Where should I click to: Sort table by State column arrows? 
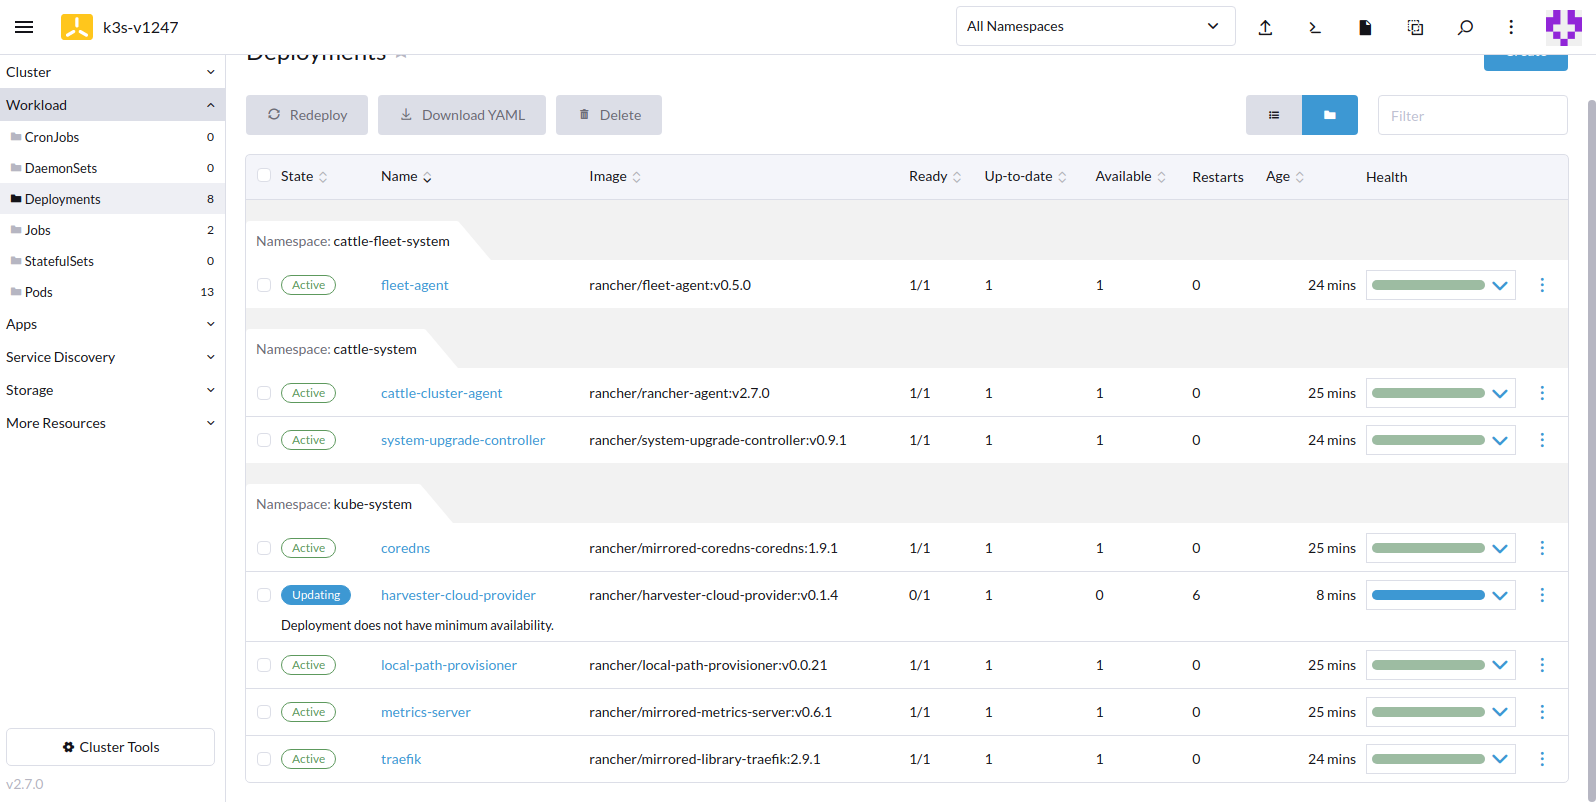pos(323,177)
